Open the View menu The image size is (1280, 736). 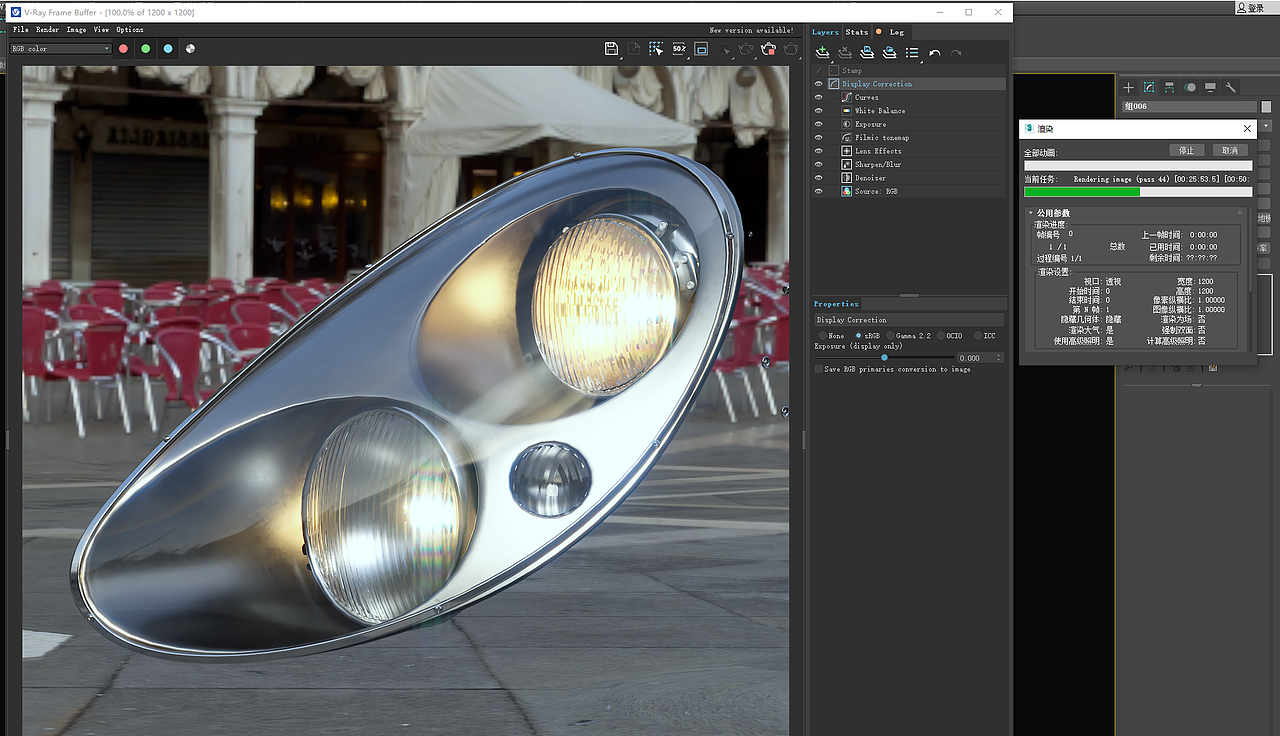(101, 30)
